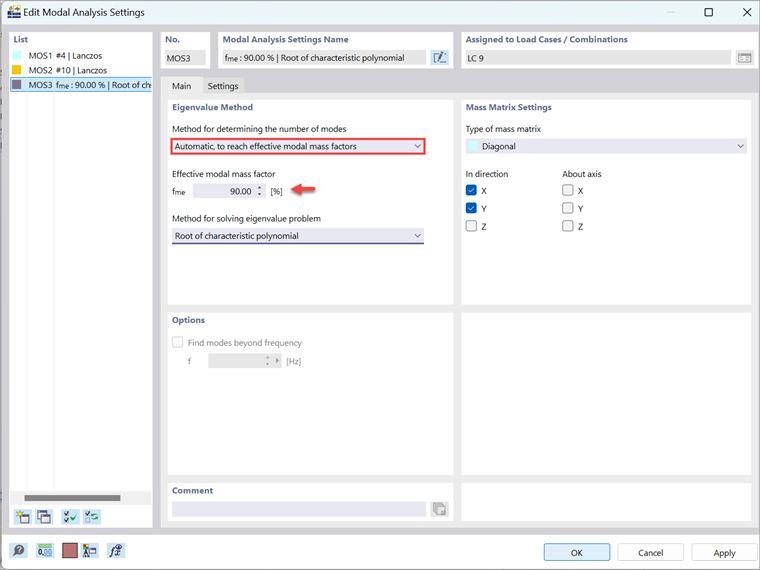
Task: Switch to the Main tab
Action: (x=181, y=86)
